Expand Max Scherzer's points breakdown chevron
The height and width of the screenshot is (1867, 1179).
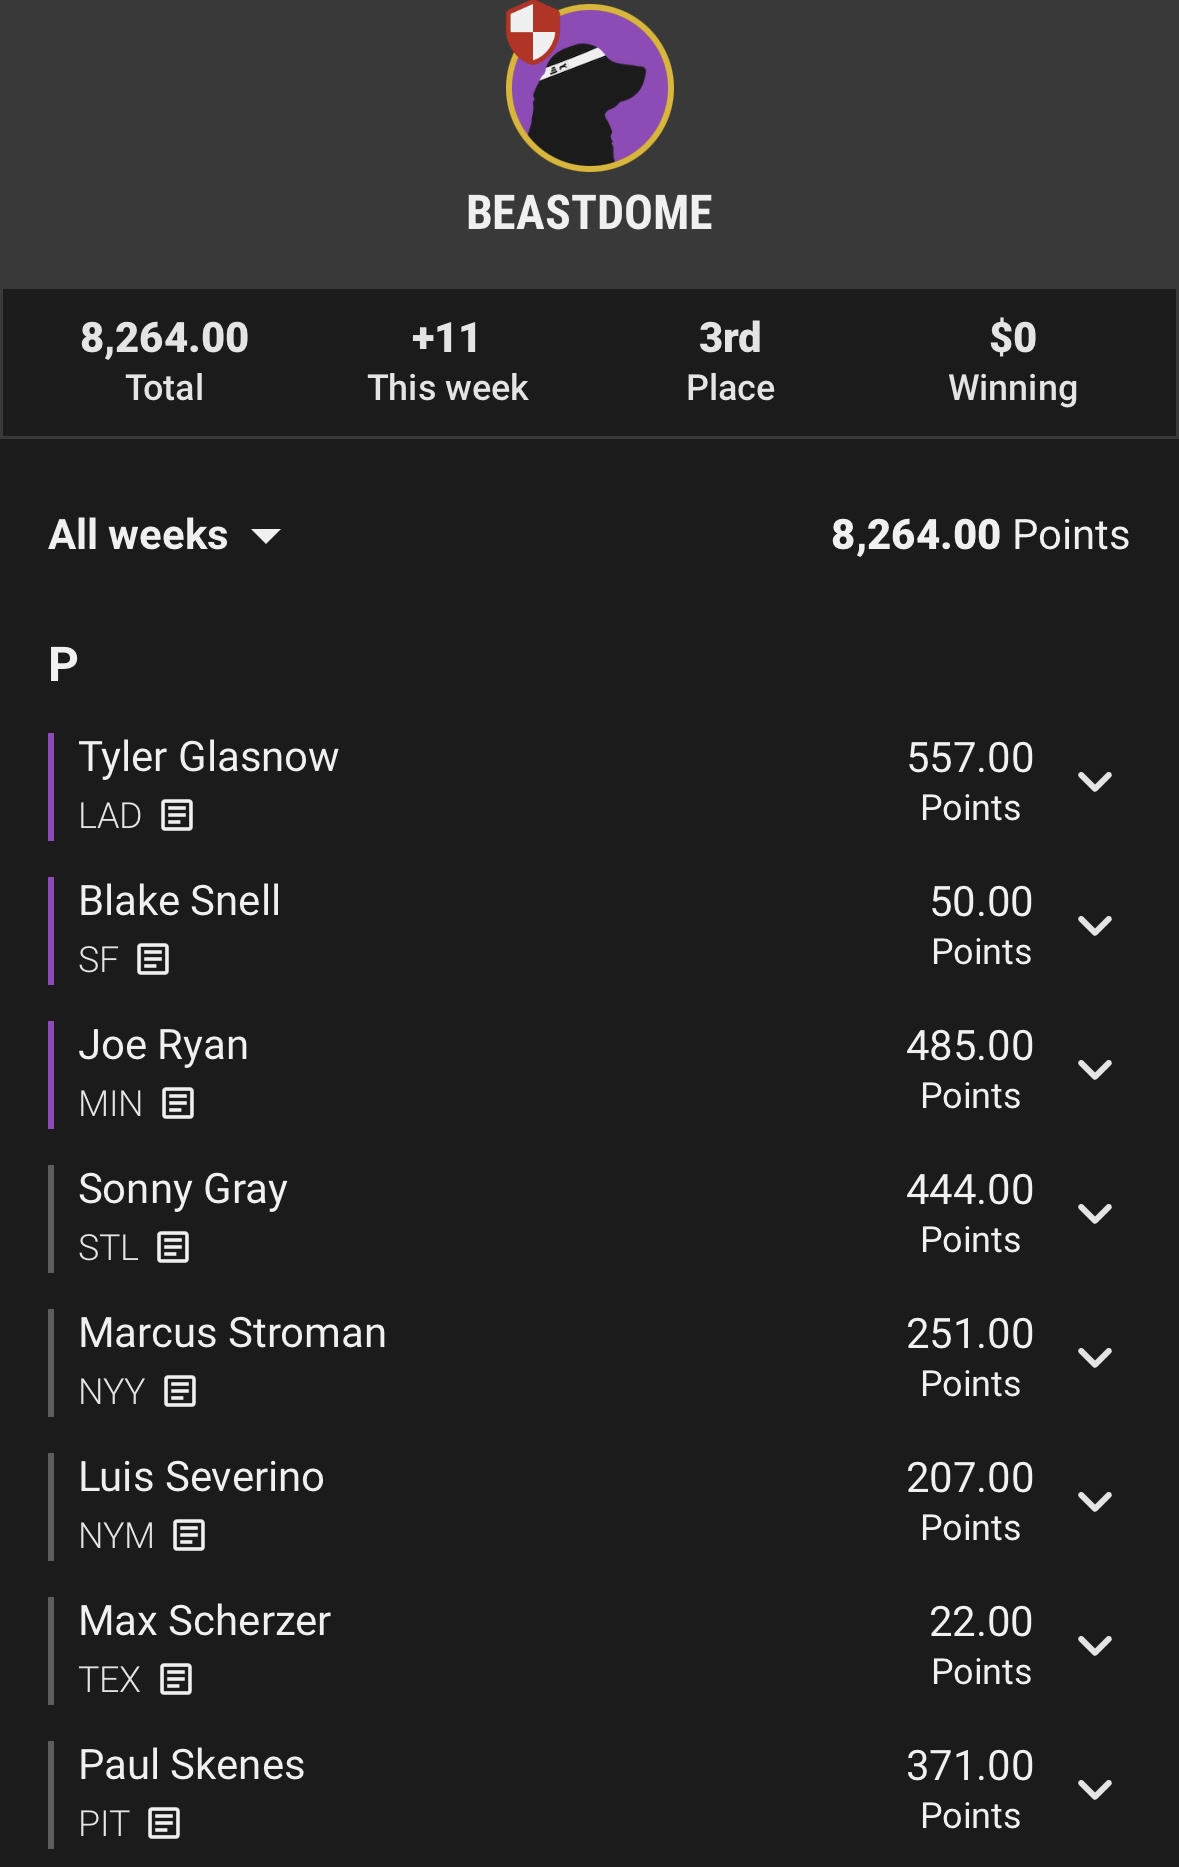[x=1095, y=1646]
